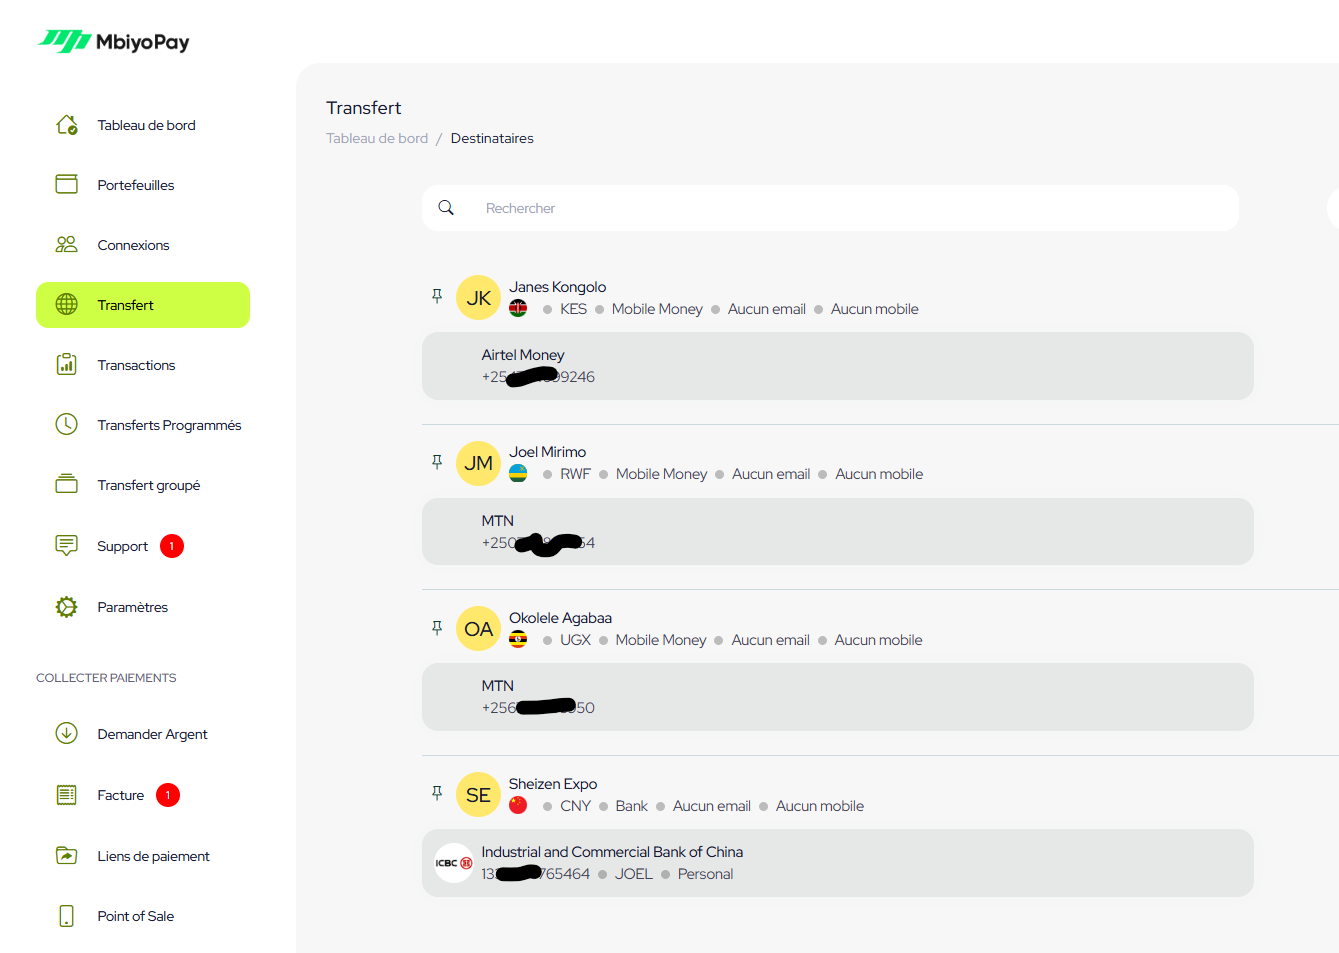Screen dimensions: 1339x953
Task: Go to Connexions page
Action: click(133, 245)
